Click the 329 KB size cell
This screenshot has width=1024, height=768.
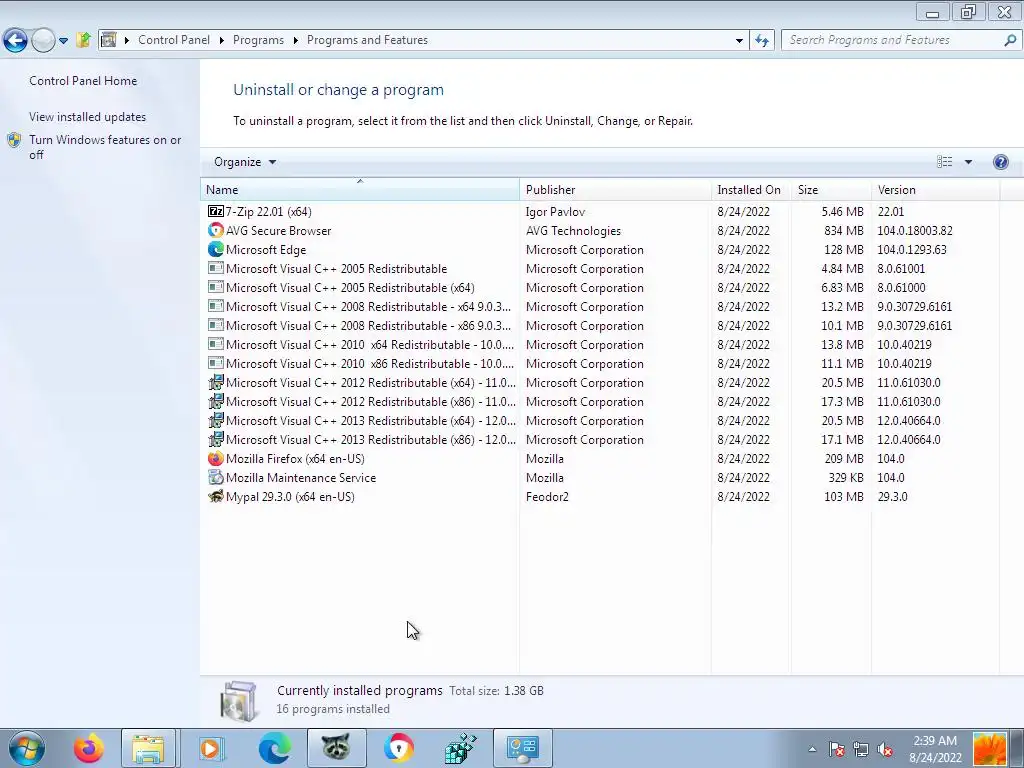pyautogui.click(x=846, y=477)
